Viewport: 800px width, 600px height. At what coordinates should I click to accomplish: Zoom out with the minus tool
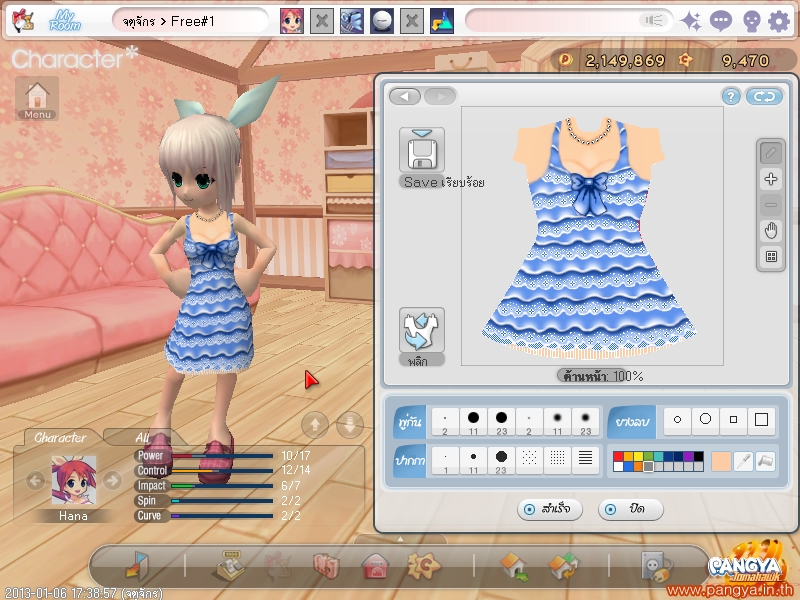click(x=770, y=205)
